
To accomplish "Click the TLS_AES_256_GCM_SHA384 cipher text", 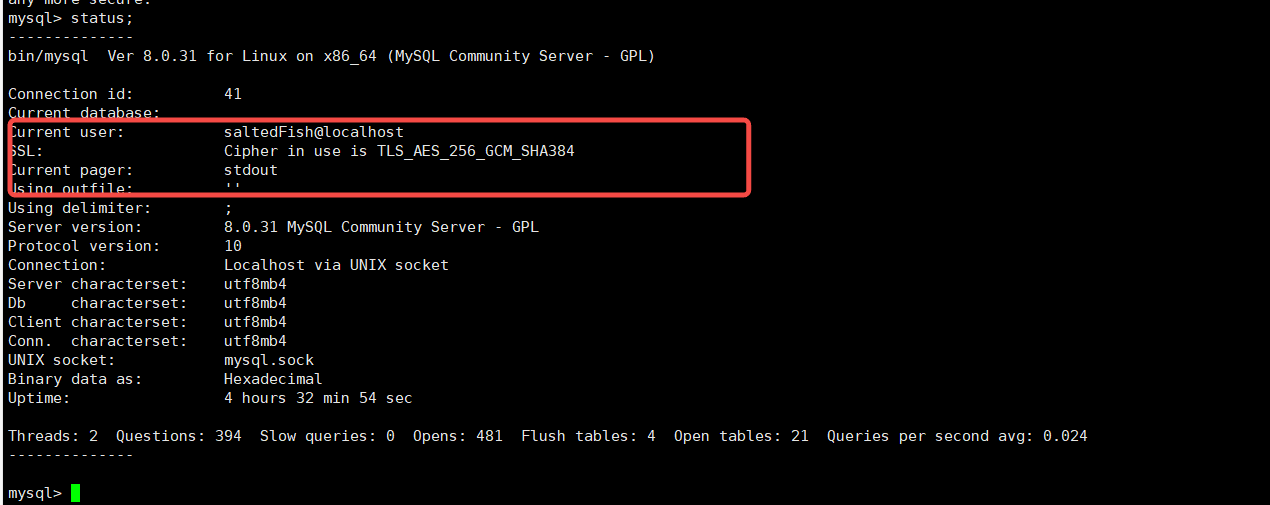I will [x=475, y=151].
